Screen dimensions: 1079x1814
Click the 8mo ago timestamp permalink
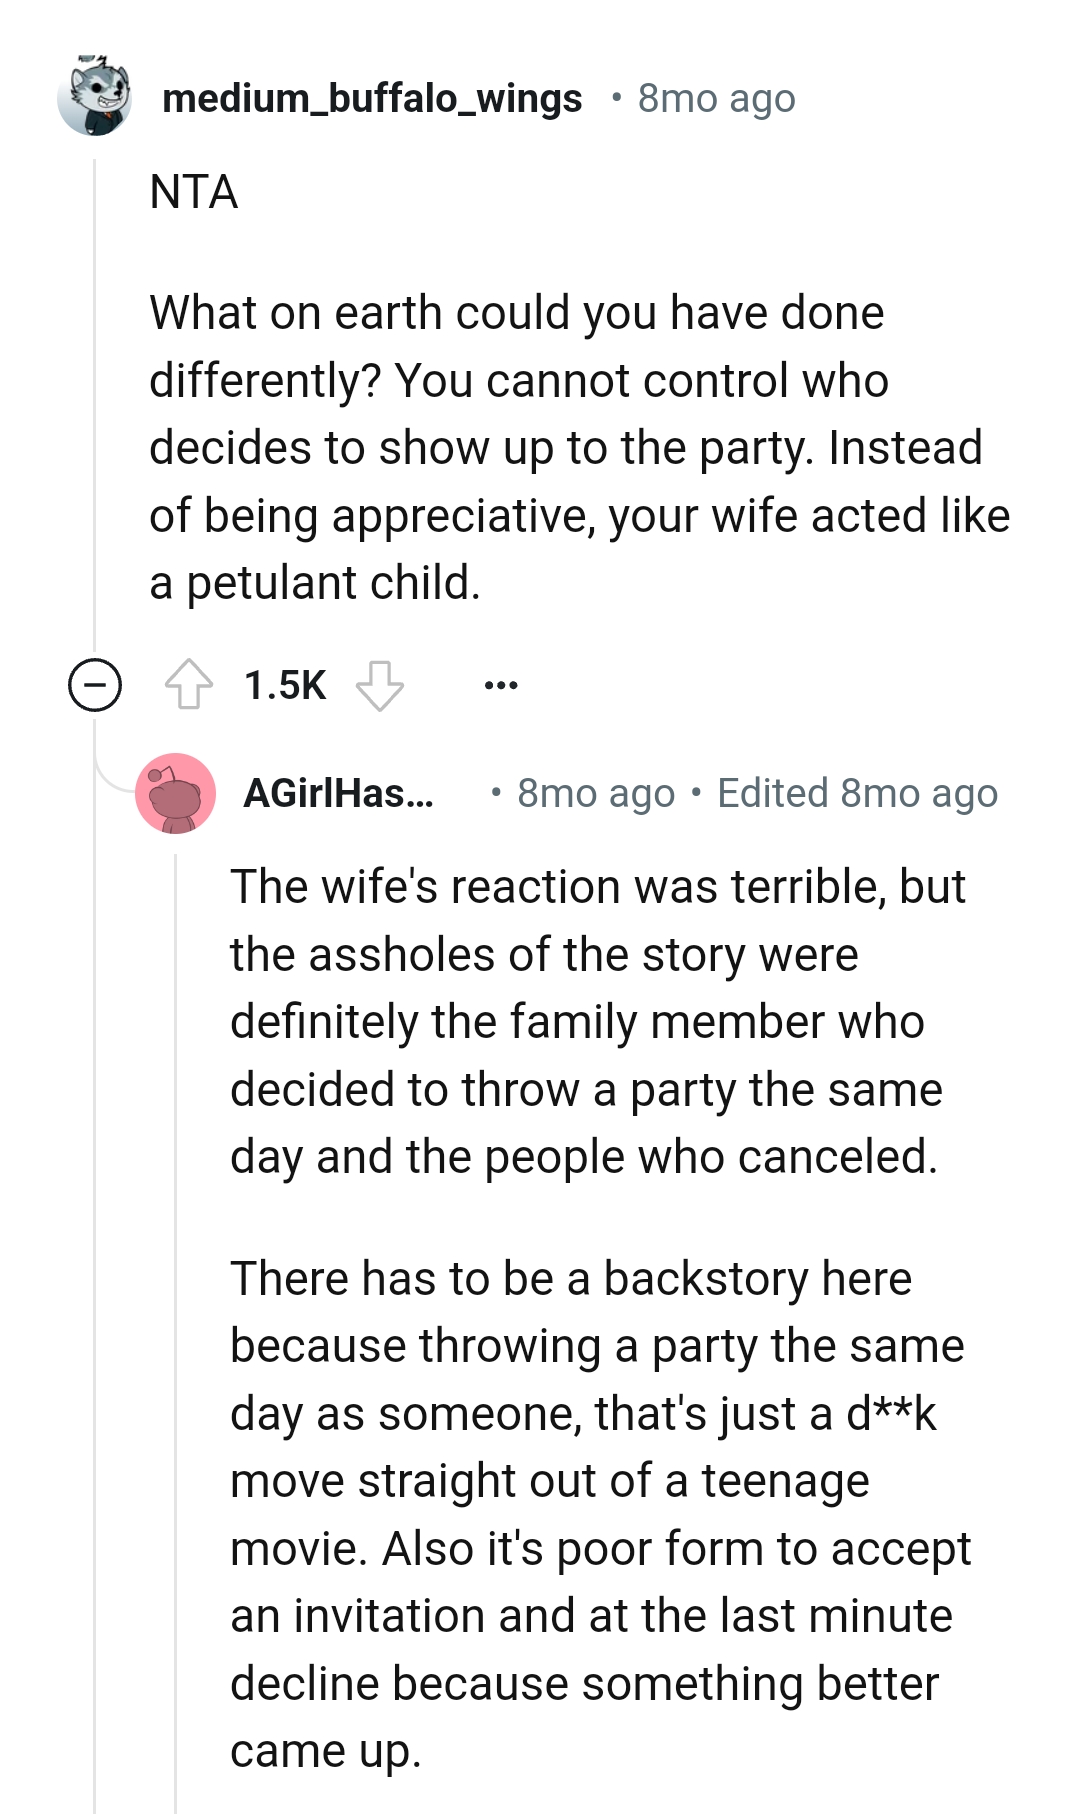click(715, 97)
